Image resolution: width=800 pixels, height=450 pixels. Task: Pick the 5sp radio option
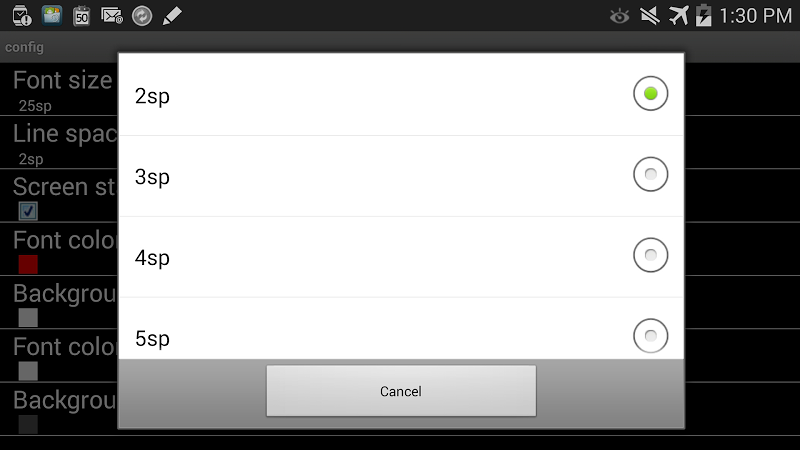651,336
